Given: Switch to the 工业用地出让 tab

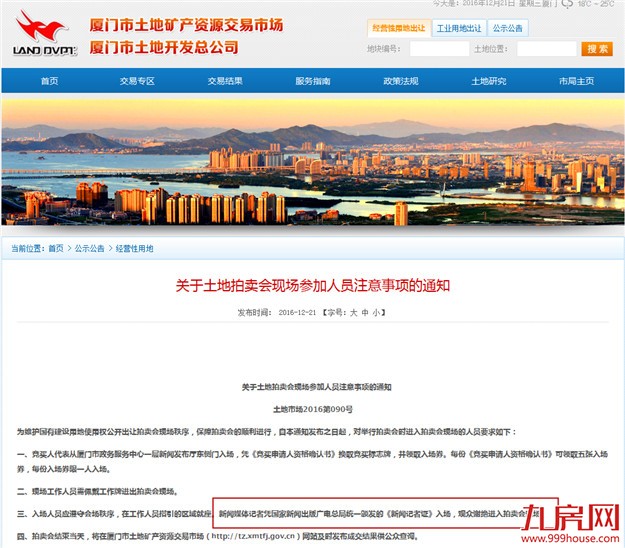Looking at the screenshot, I should [459, 28].
